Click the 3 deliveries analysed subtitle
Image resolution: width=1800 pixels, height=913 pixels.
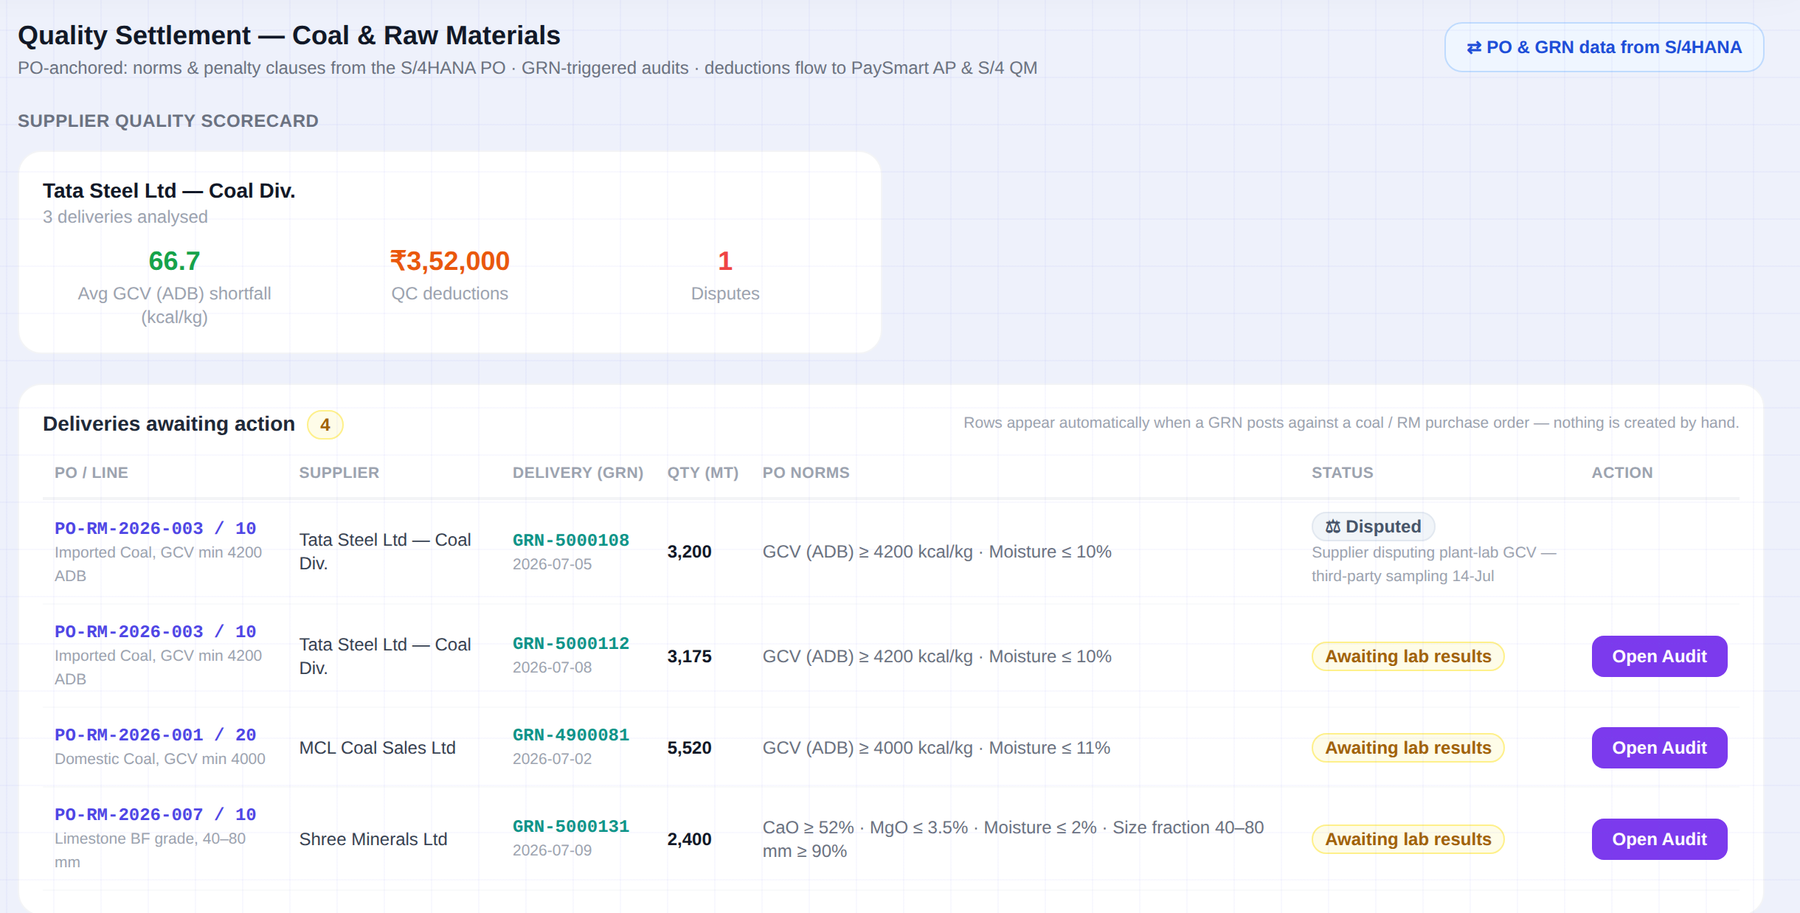coord(125,217)
